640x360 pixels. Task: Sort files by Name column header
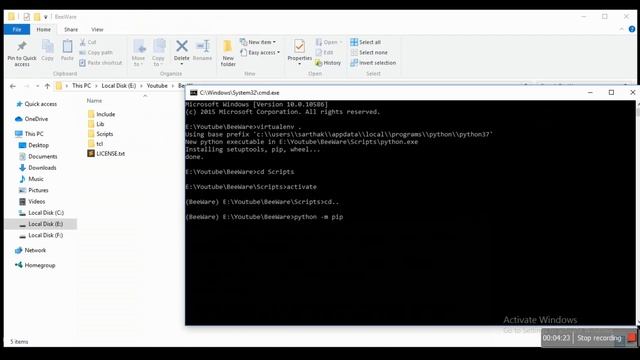coord(94,101)
